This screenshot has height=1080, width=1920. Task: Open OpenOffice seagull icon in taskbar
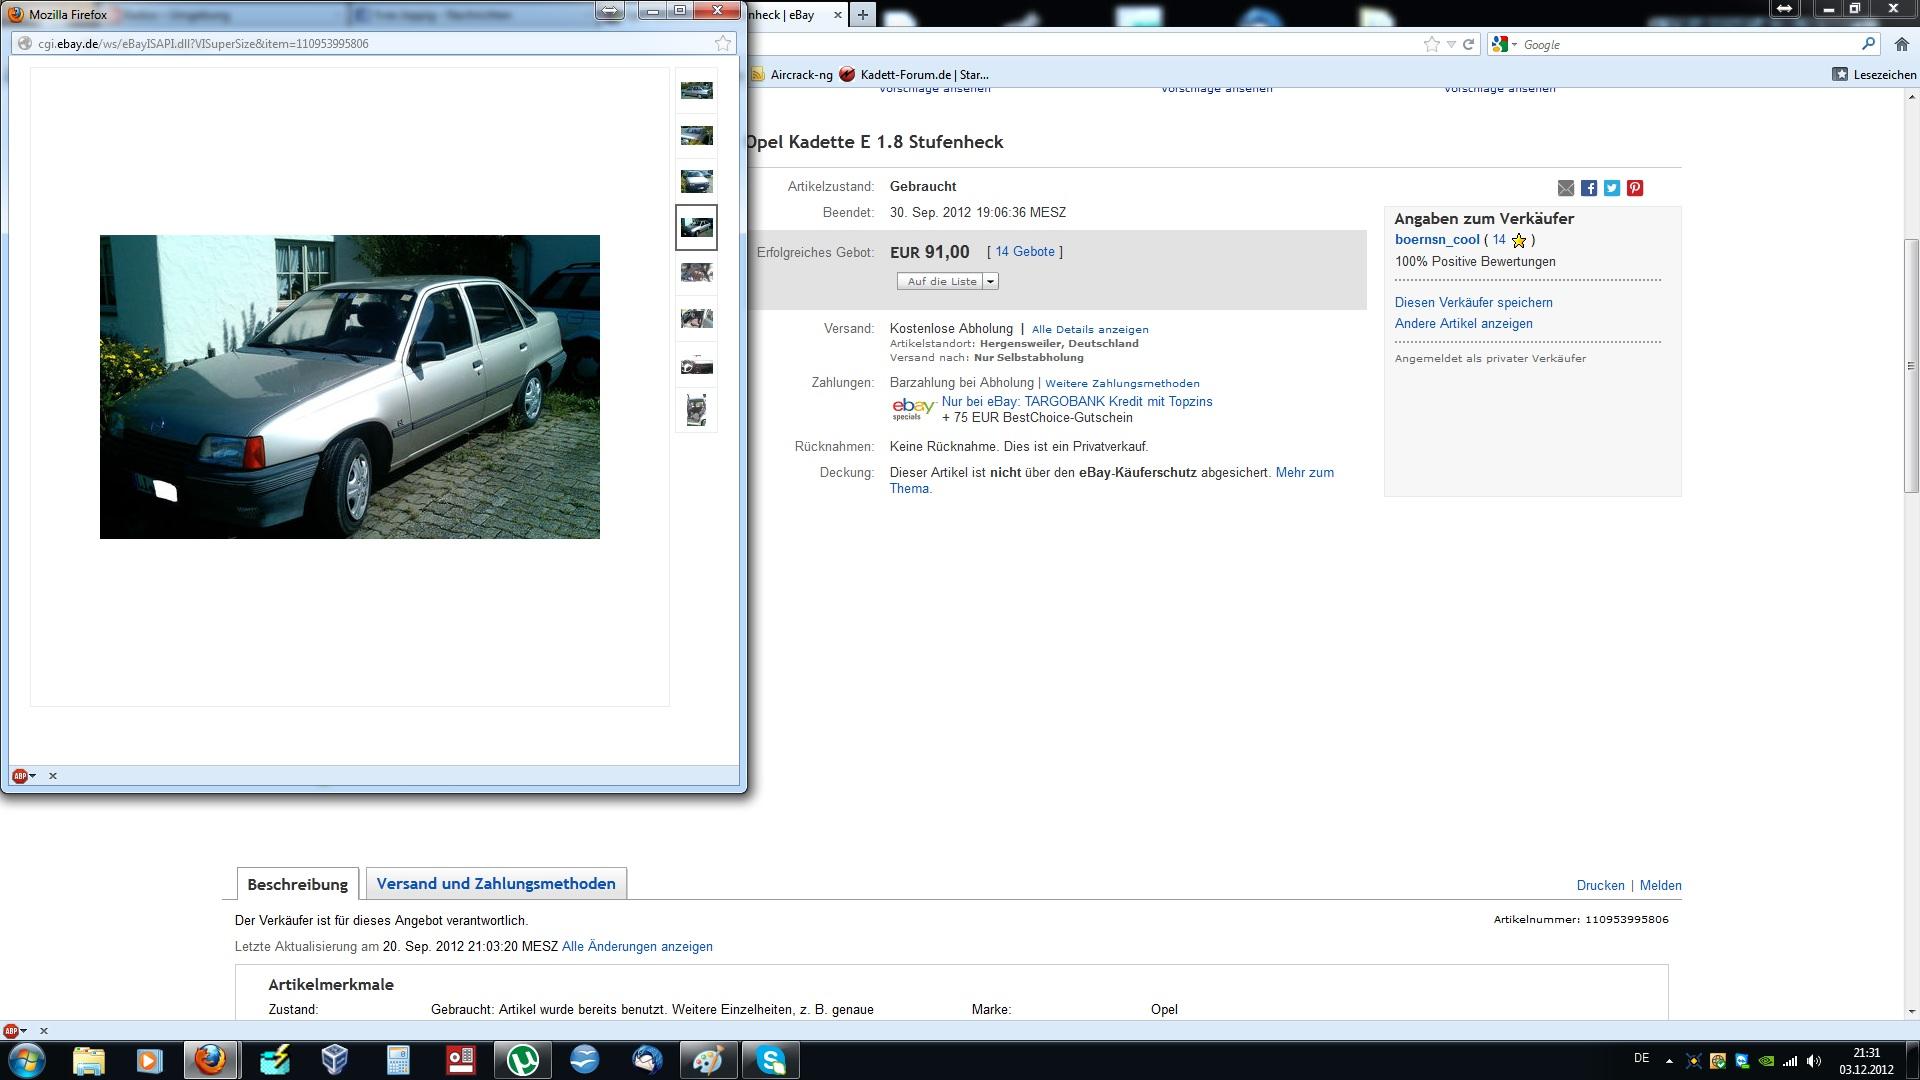click(x=585, y=1060)
